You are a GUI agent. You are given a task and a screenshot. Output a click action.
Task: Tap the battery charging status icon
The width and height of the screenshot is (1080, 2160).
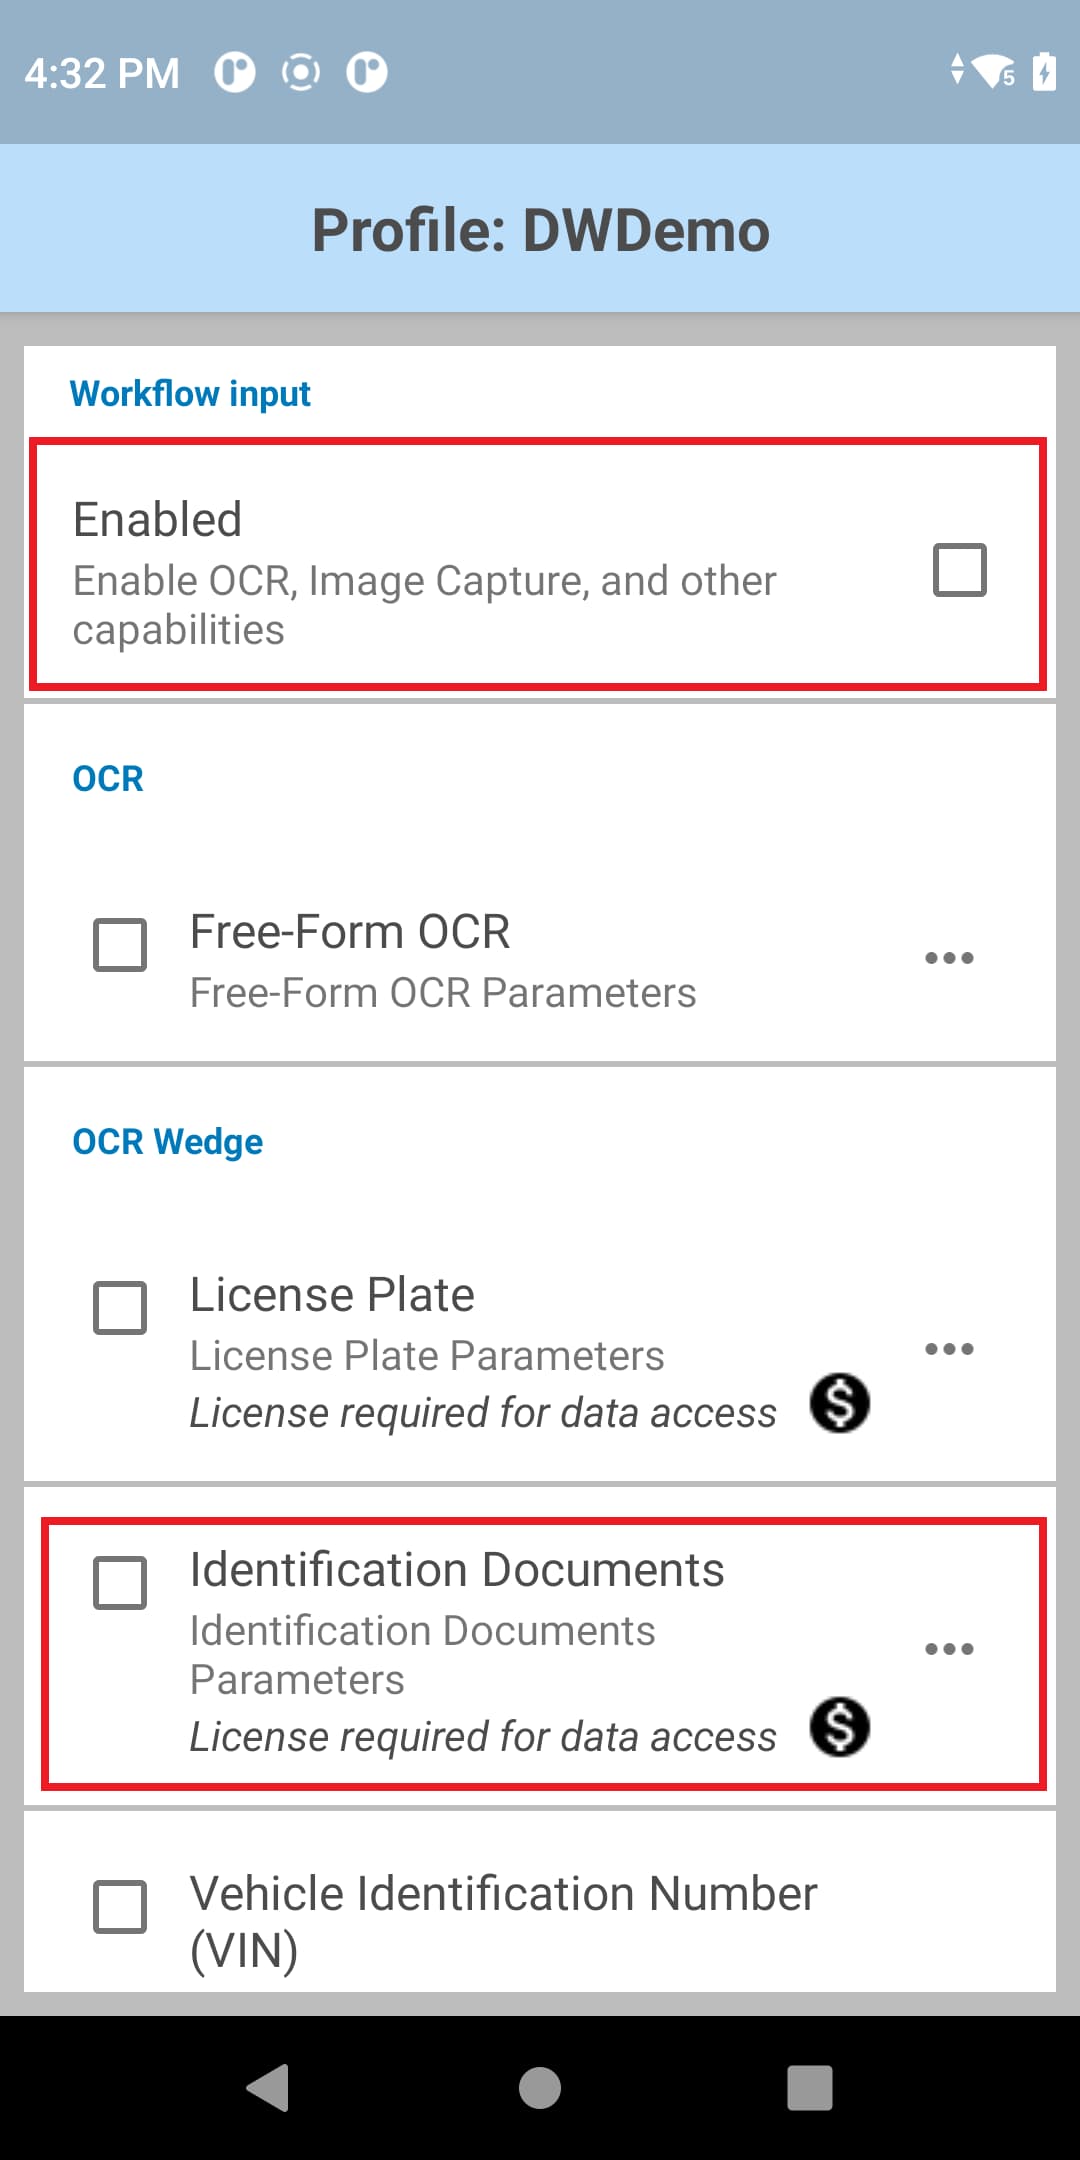pyautogui.click(x=1044, y=72)
